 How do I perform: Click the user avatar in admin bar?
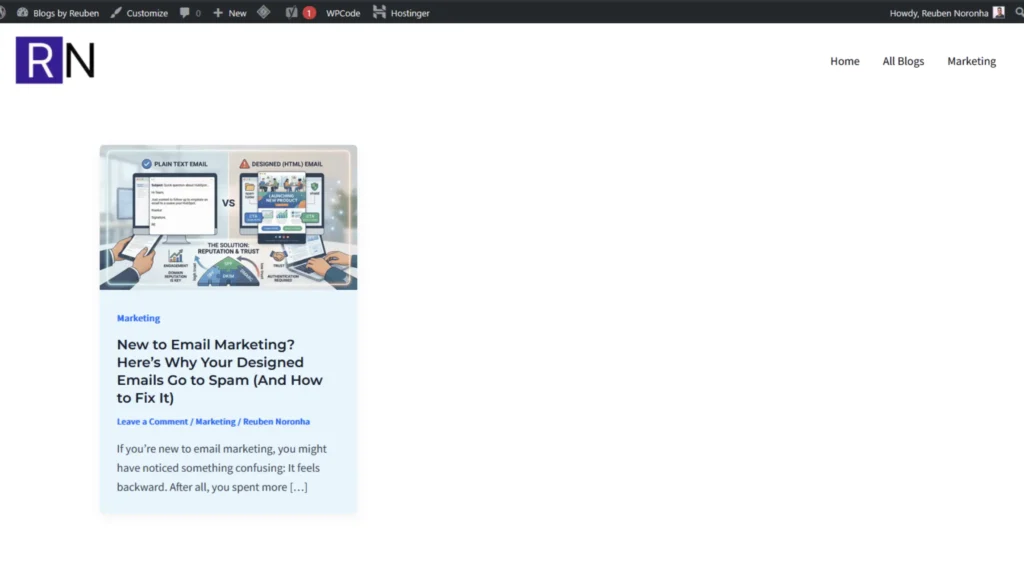click(999, 12)
